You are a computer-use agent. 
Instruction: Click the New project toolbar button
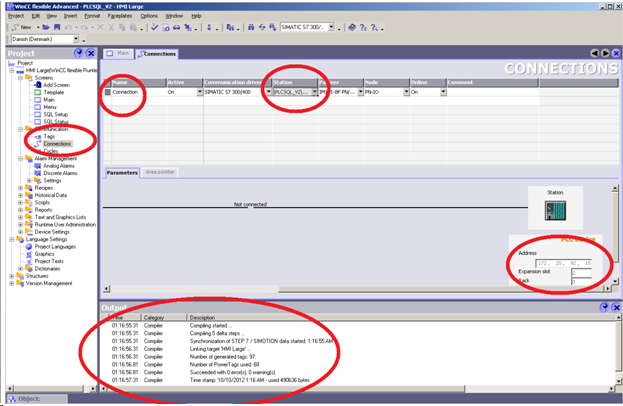pos(22,27)
